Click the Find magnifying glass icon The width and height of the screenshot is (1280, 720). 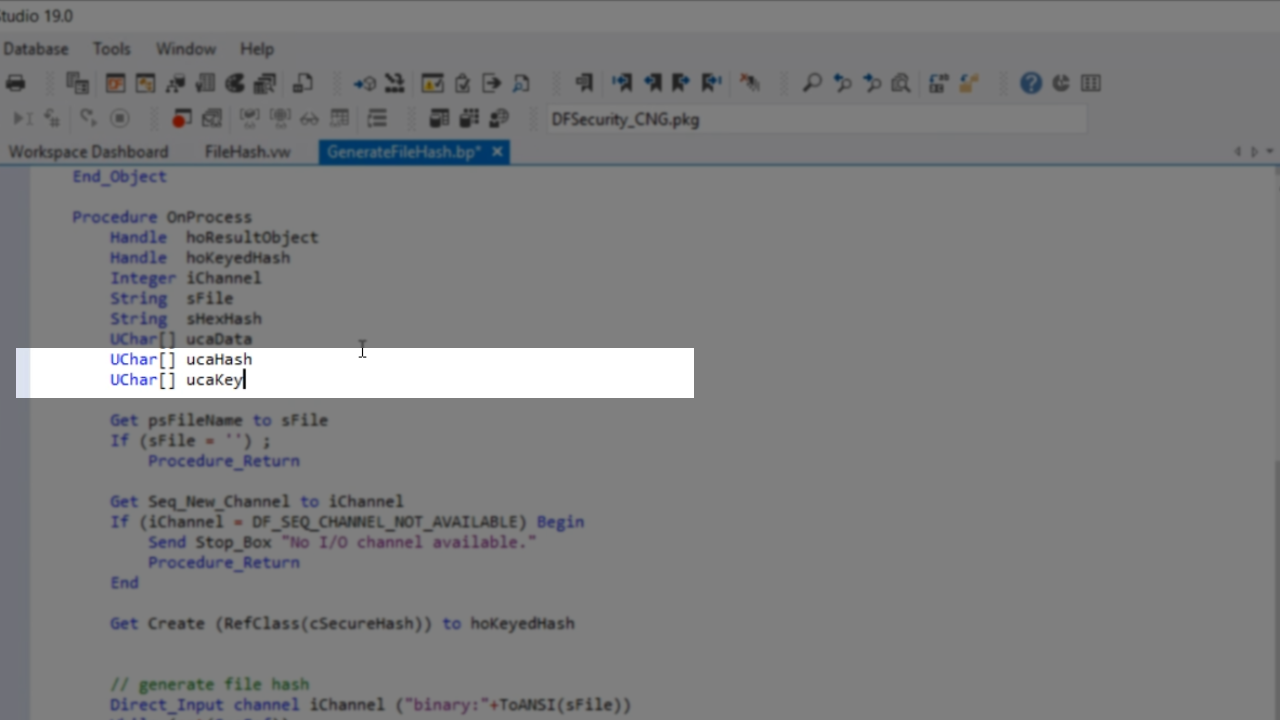812,83
